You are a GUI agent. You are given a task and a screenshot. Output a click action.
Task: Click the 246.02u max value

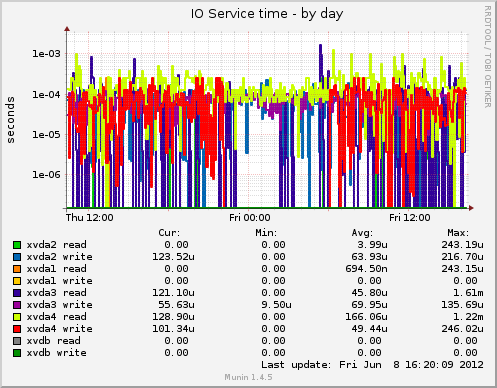[x=462, y=329]
